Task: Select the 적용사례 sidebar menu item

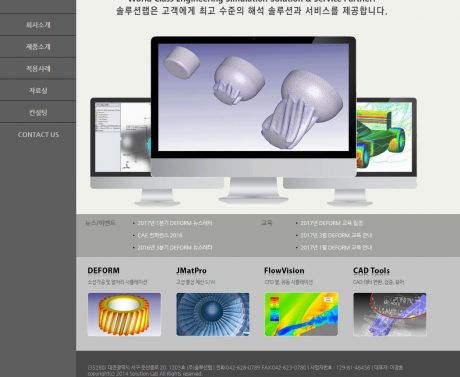Action: point(38,69)
